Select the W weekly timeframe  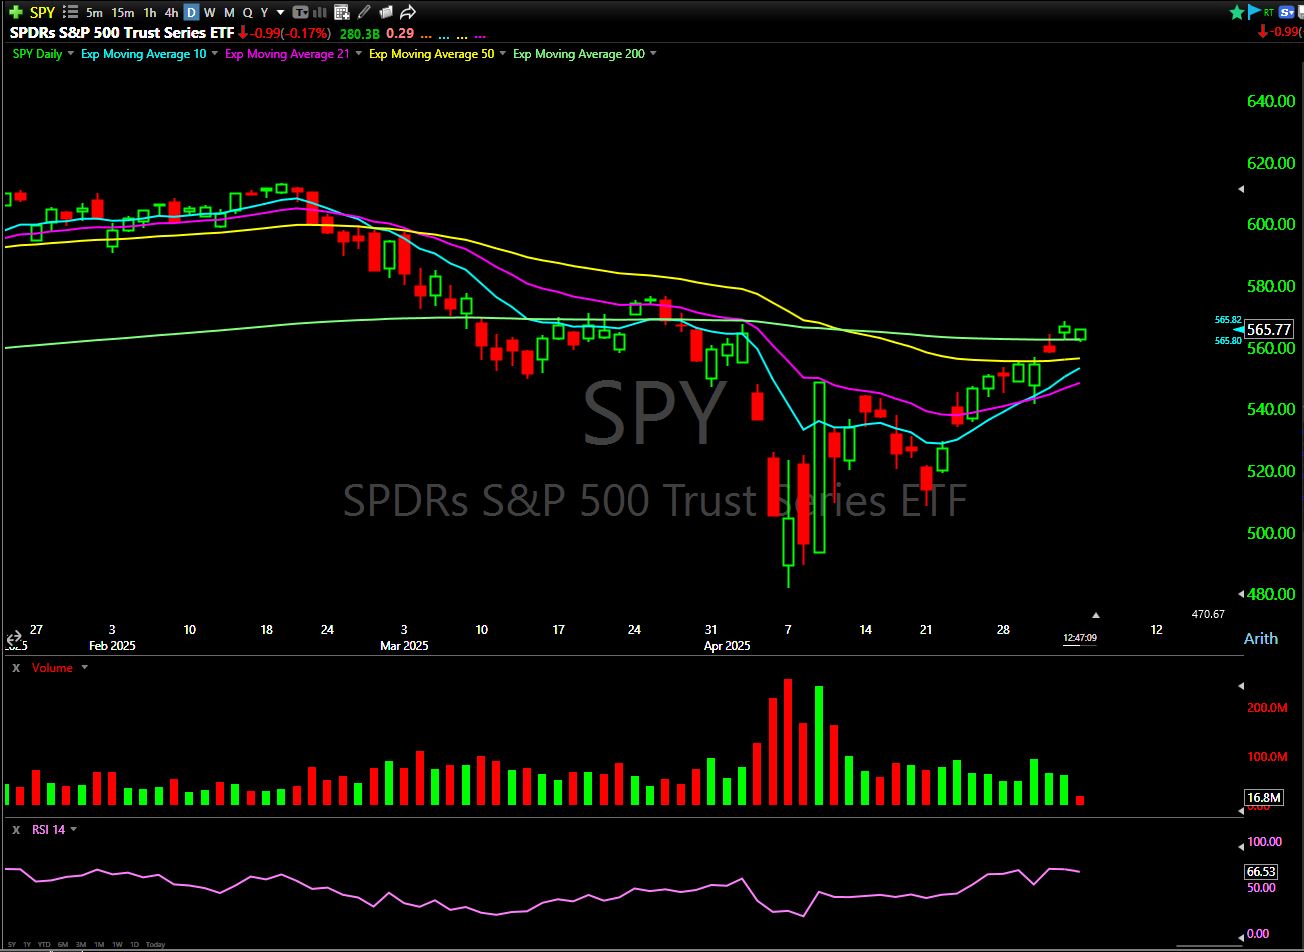pos(210,12)
